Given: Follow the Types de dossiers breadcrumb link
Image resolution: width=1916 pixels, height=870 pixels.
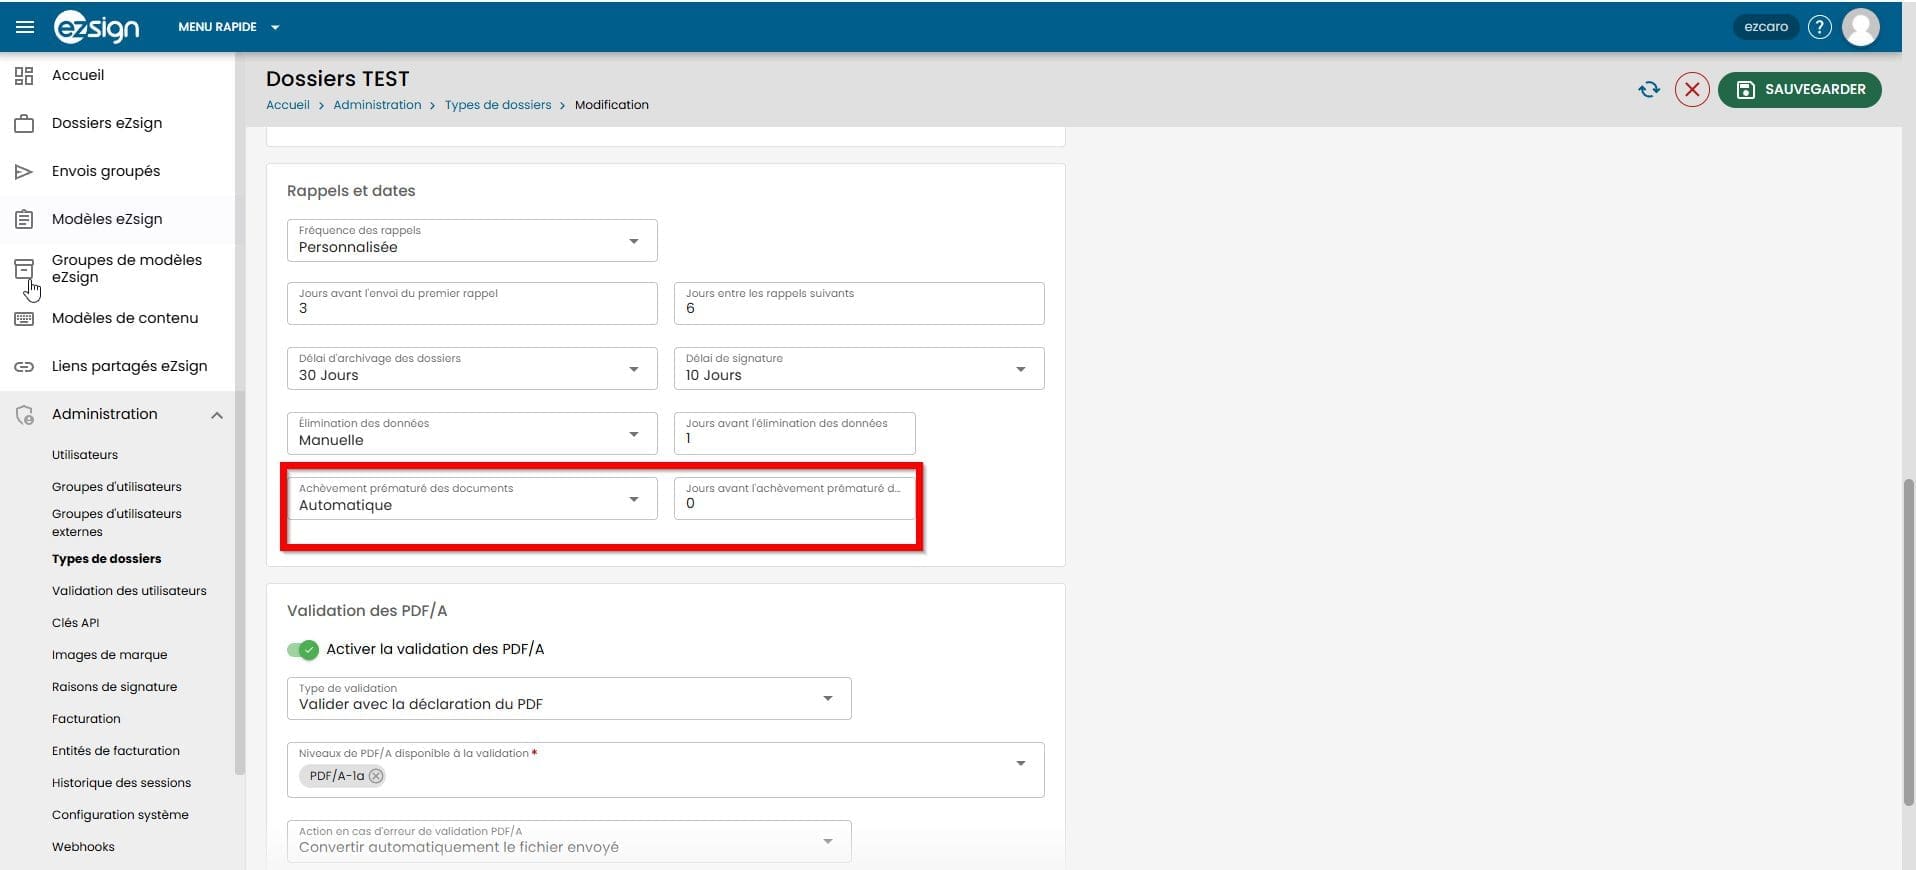Looking at the screenshot, I should pyautogui.click(x=497, y=105).
